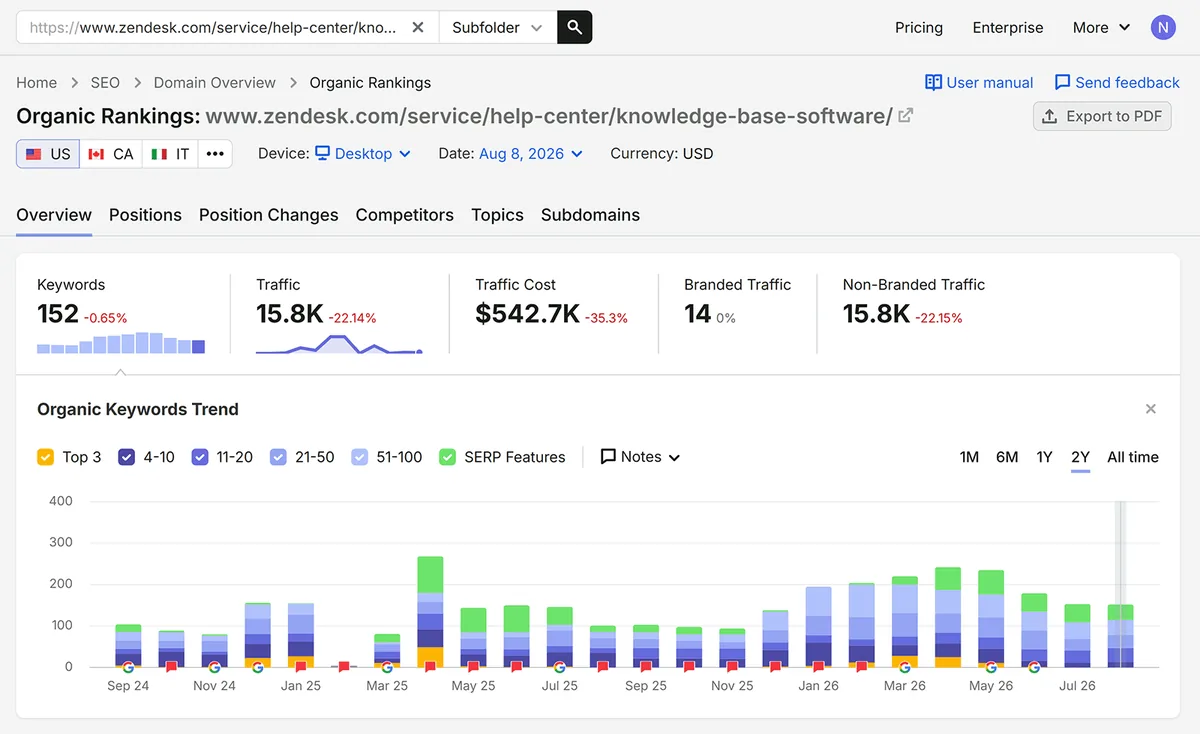1200x734 pixels.
Task: Click the Non-Branded Traffic 15.8K value
Action: 876,314
